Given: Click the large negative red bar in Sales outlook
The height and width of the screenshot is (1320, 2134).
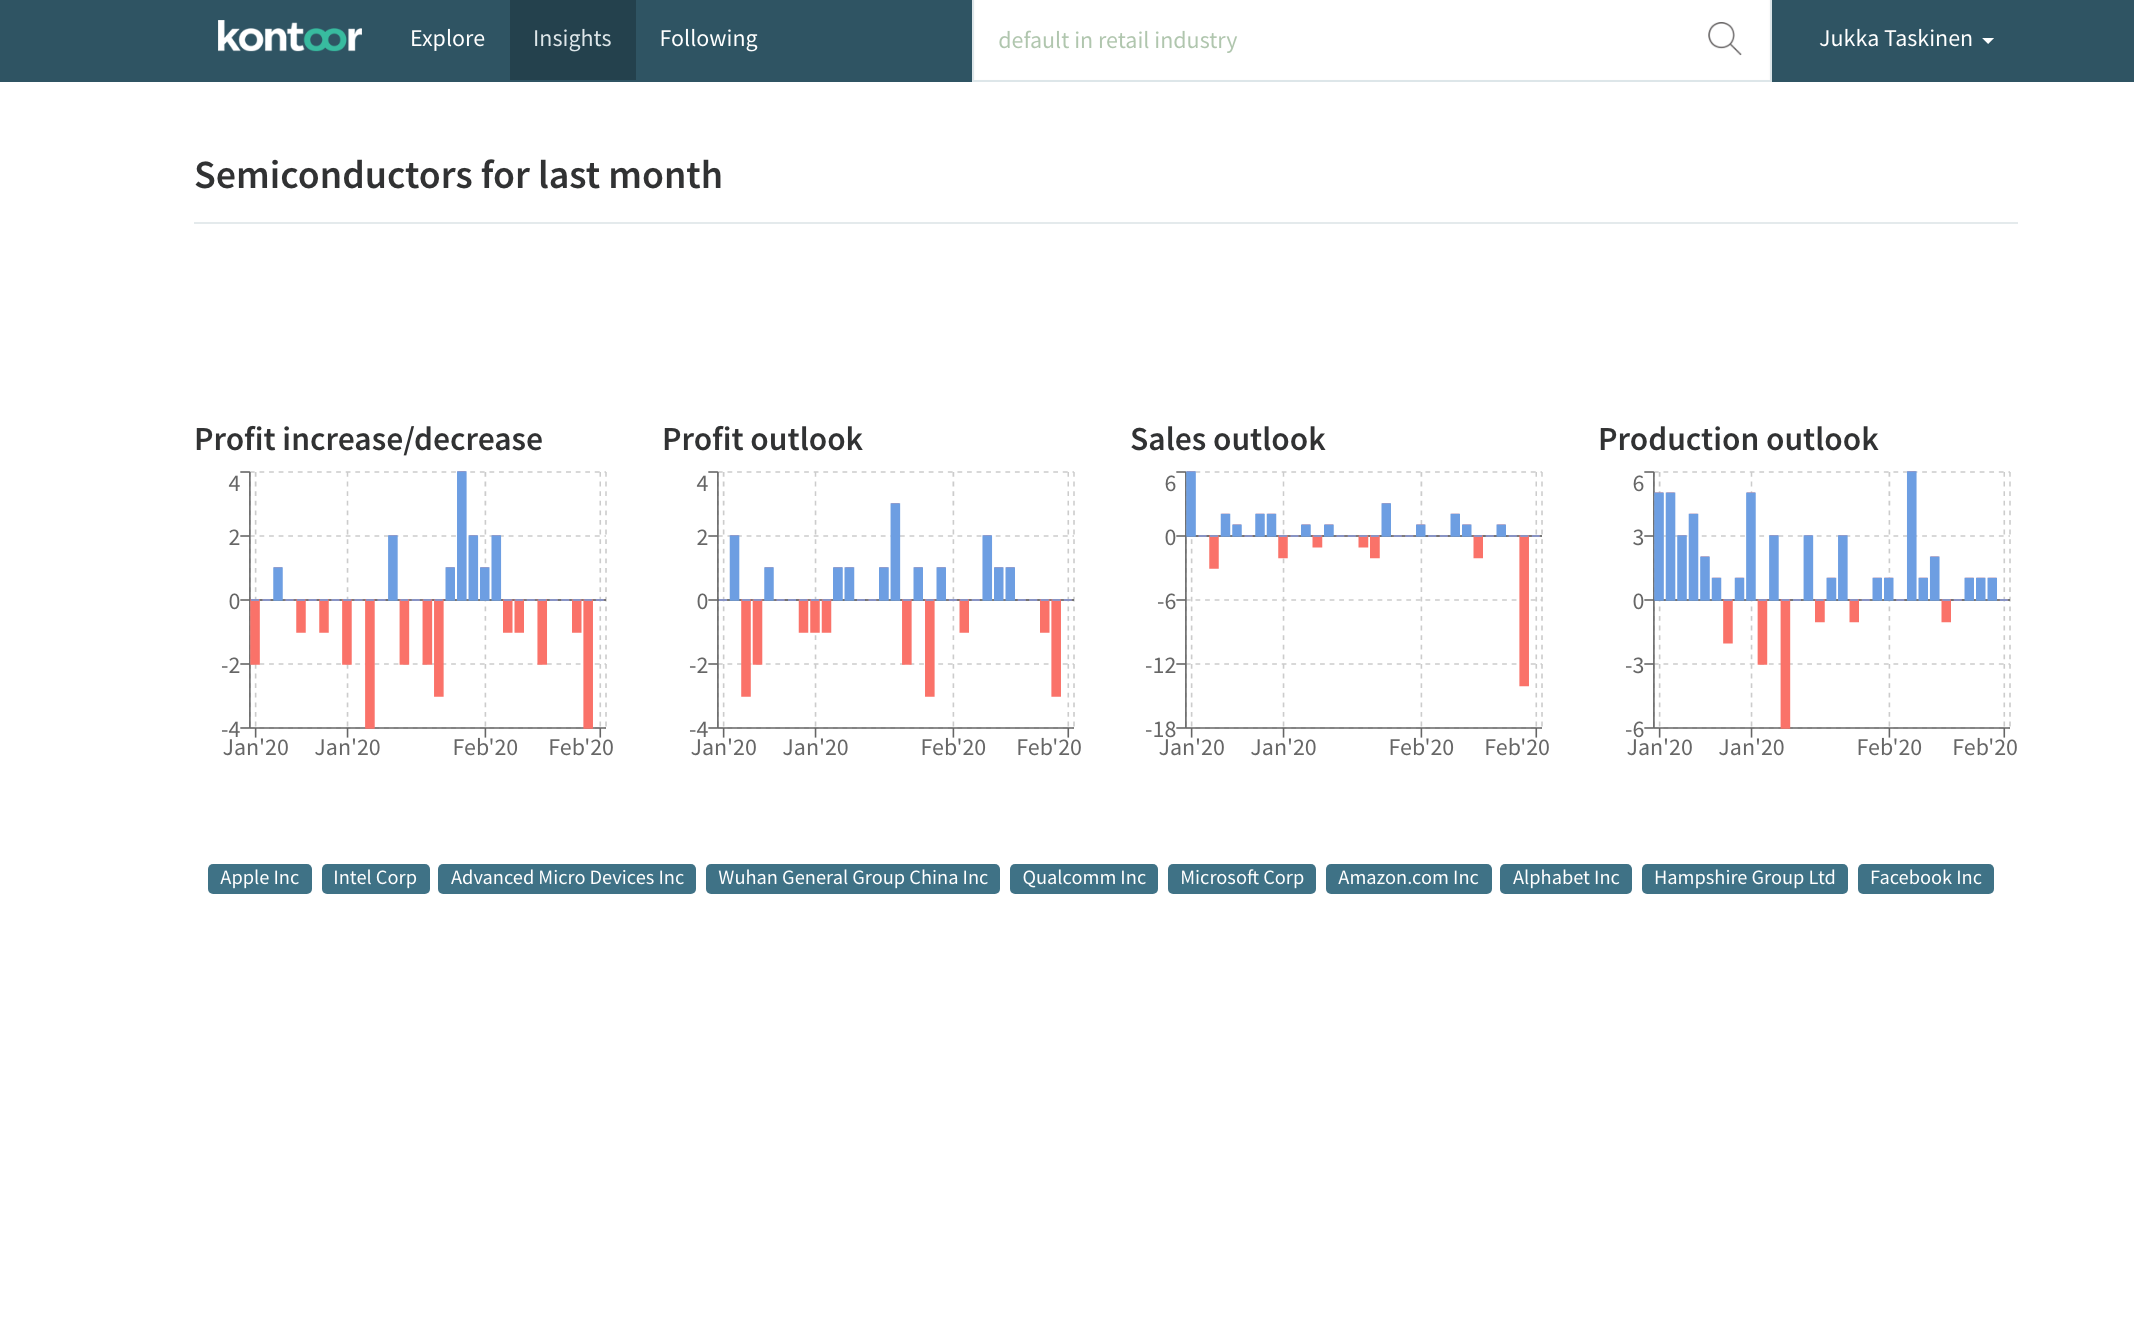Looking at the screenshot, I should click(x=1524, y=611).
